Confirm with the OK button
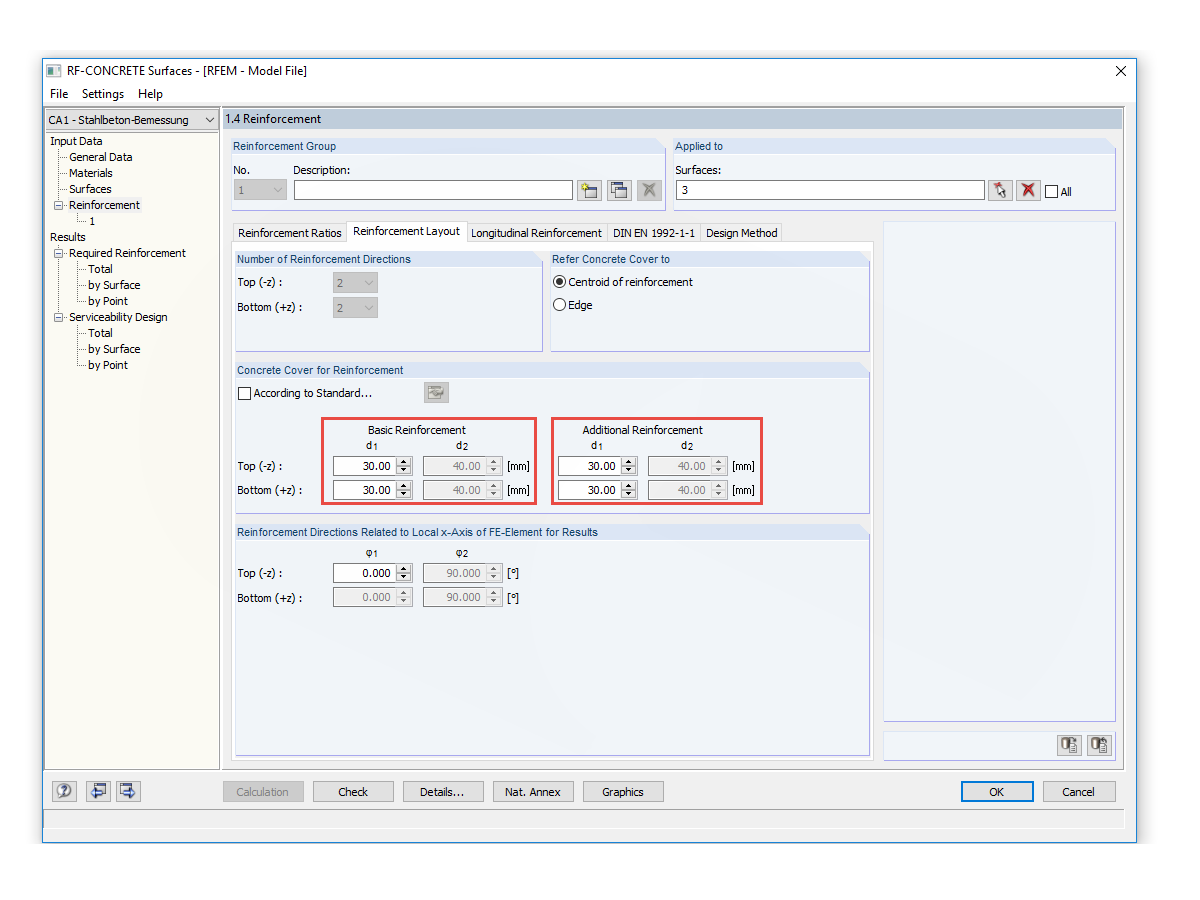This screenshot has height=900, width=1200. 997,792
